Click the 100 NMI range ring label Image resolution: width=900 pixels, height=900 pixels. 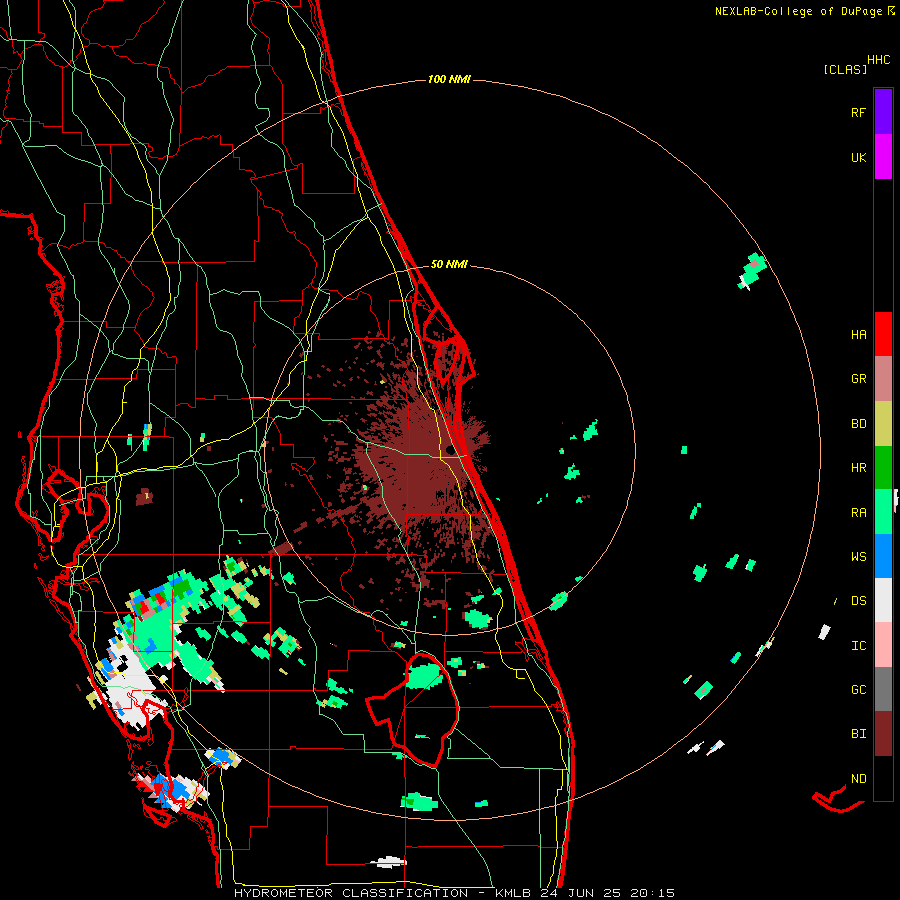(449, 79)
